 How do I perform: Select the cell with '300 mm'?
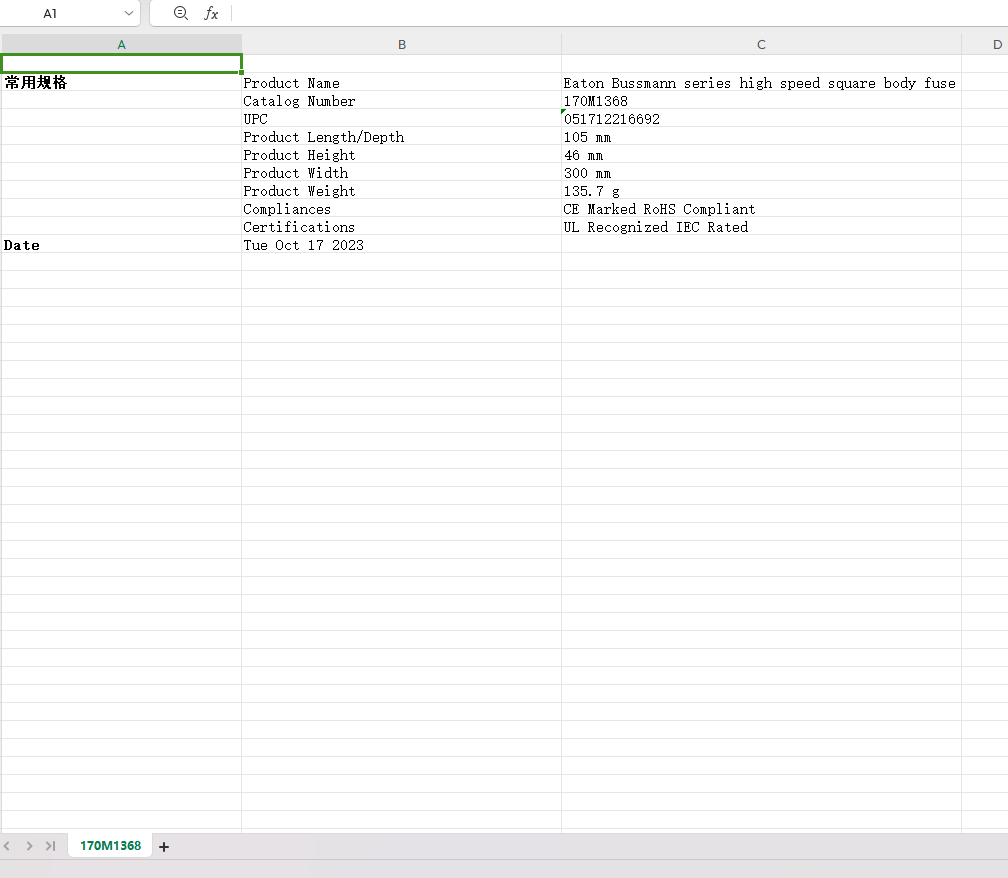coord(761,173)
